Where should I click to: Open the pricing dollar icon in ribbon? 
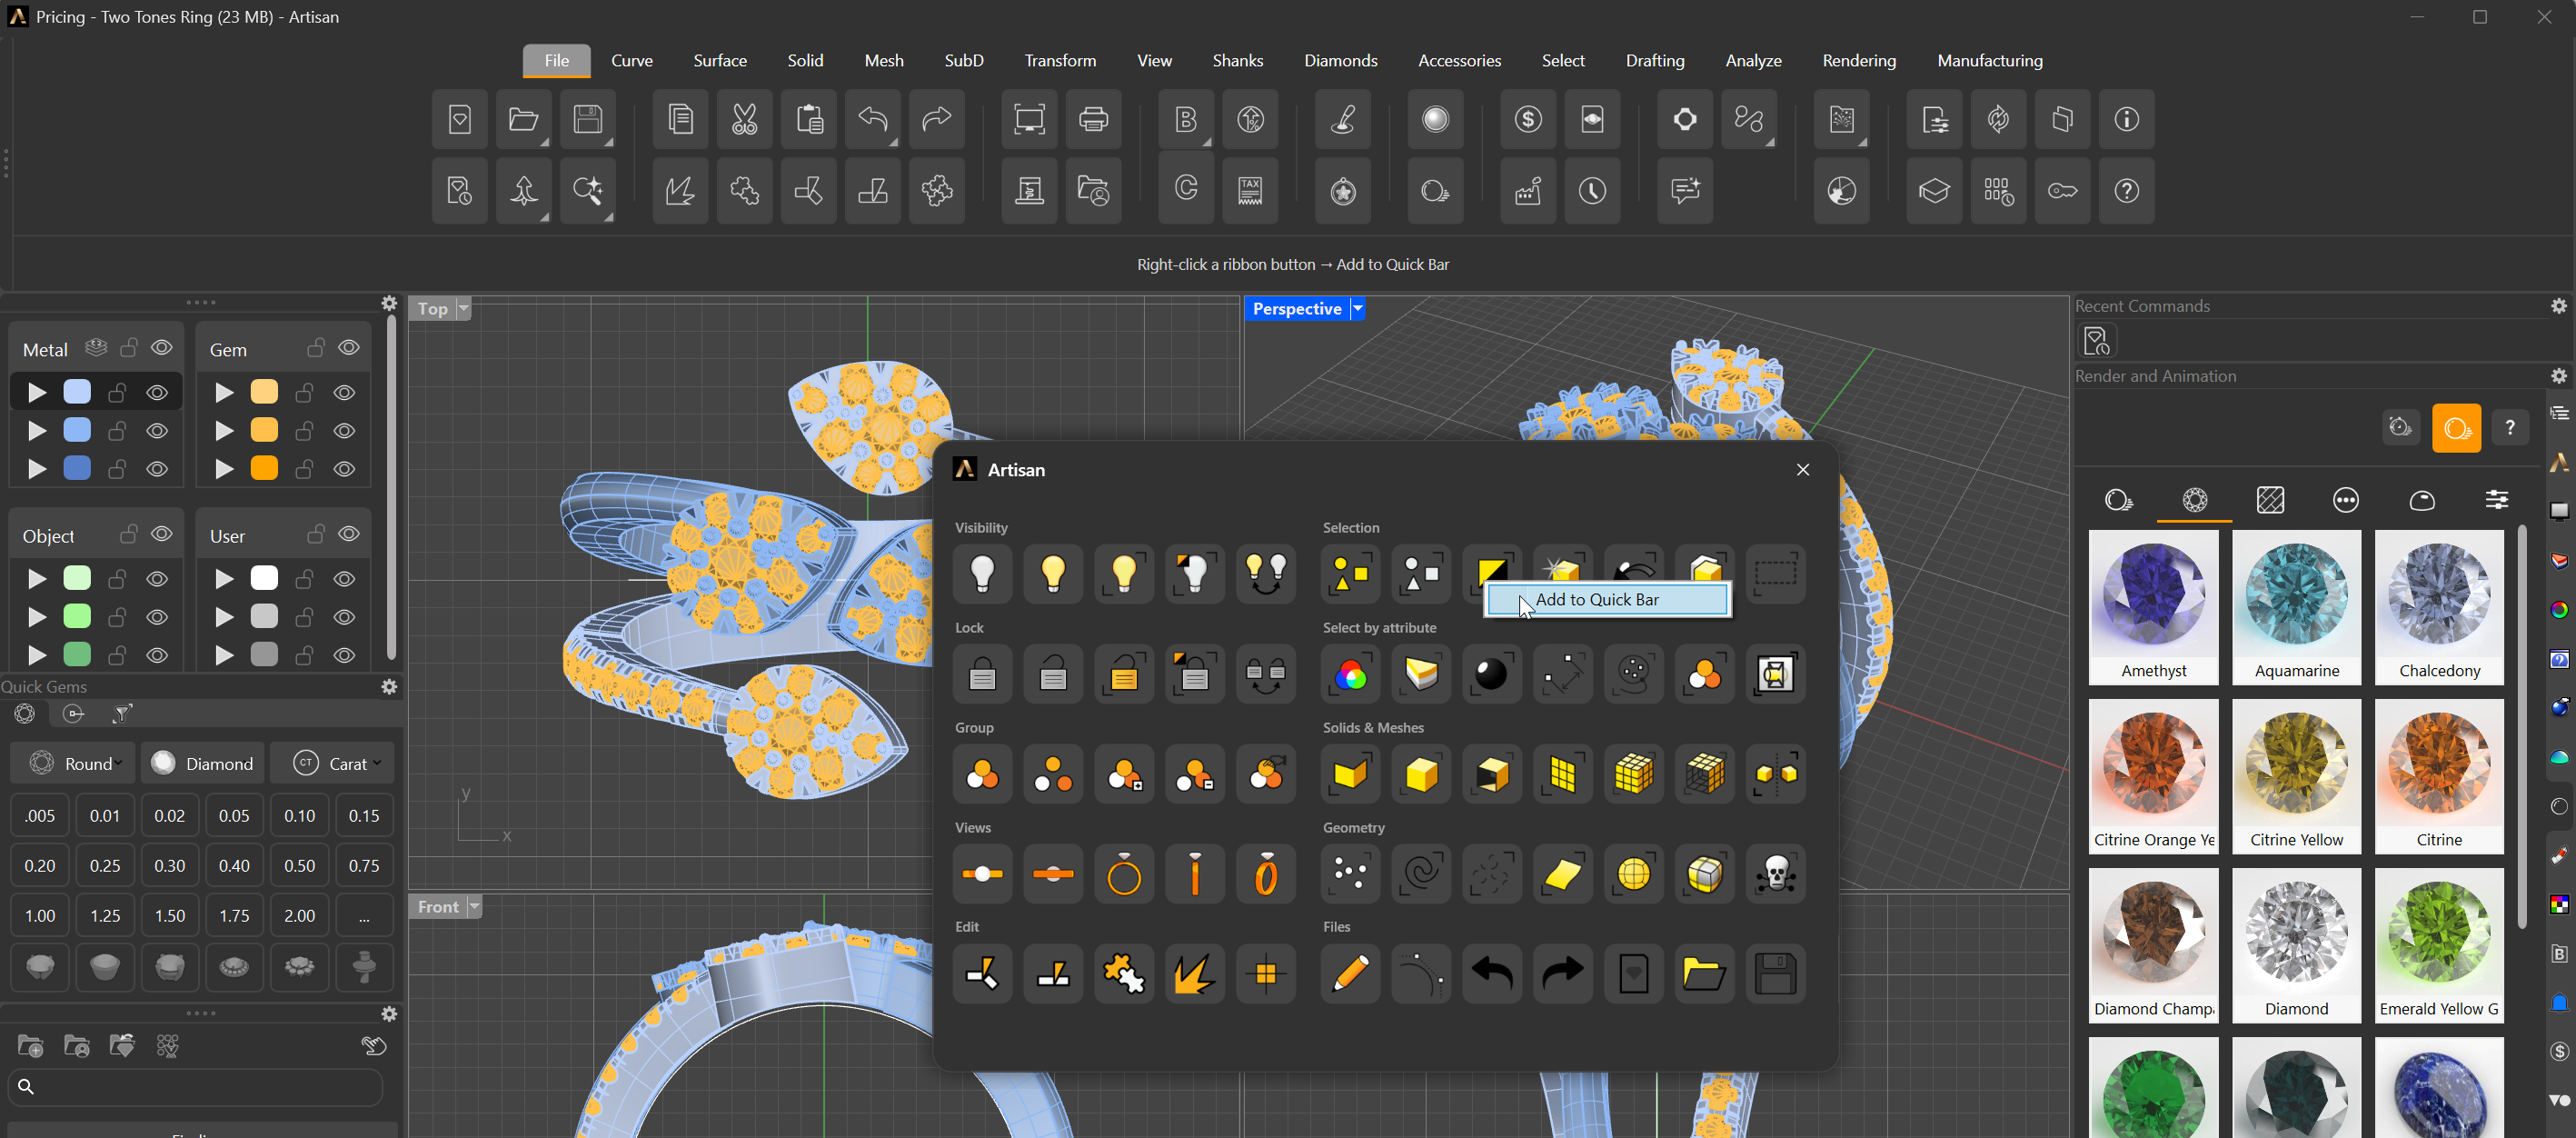click(1528, 120)
